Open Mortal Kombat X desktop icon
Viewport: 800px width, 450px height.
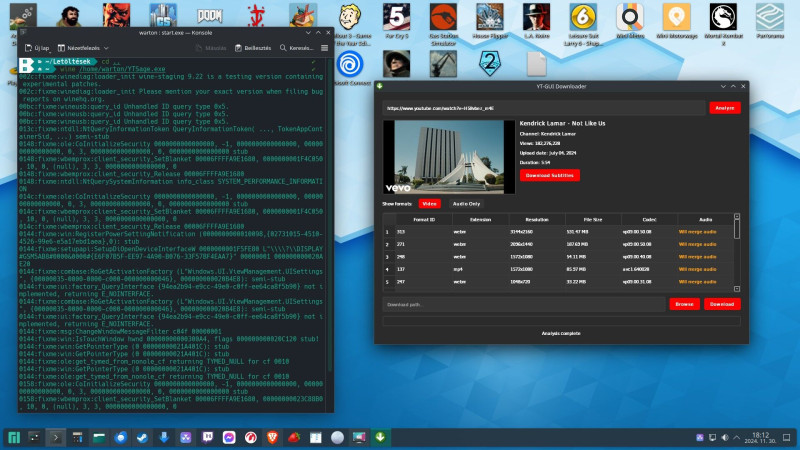point(723,24)
